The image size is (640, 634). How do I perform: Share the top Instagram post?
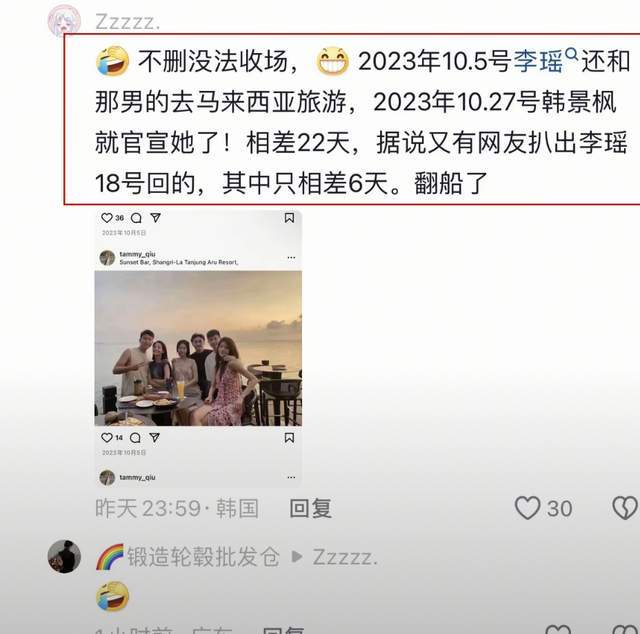coord(156,218)
